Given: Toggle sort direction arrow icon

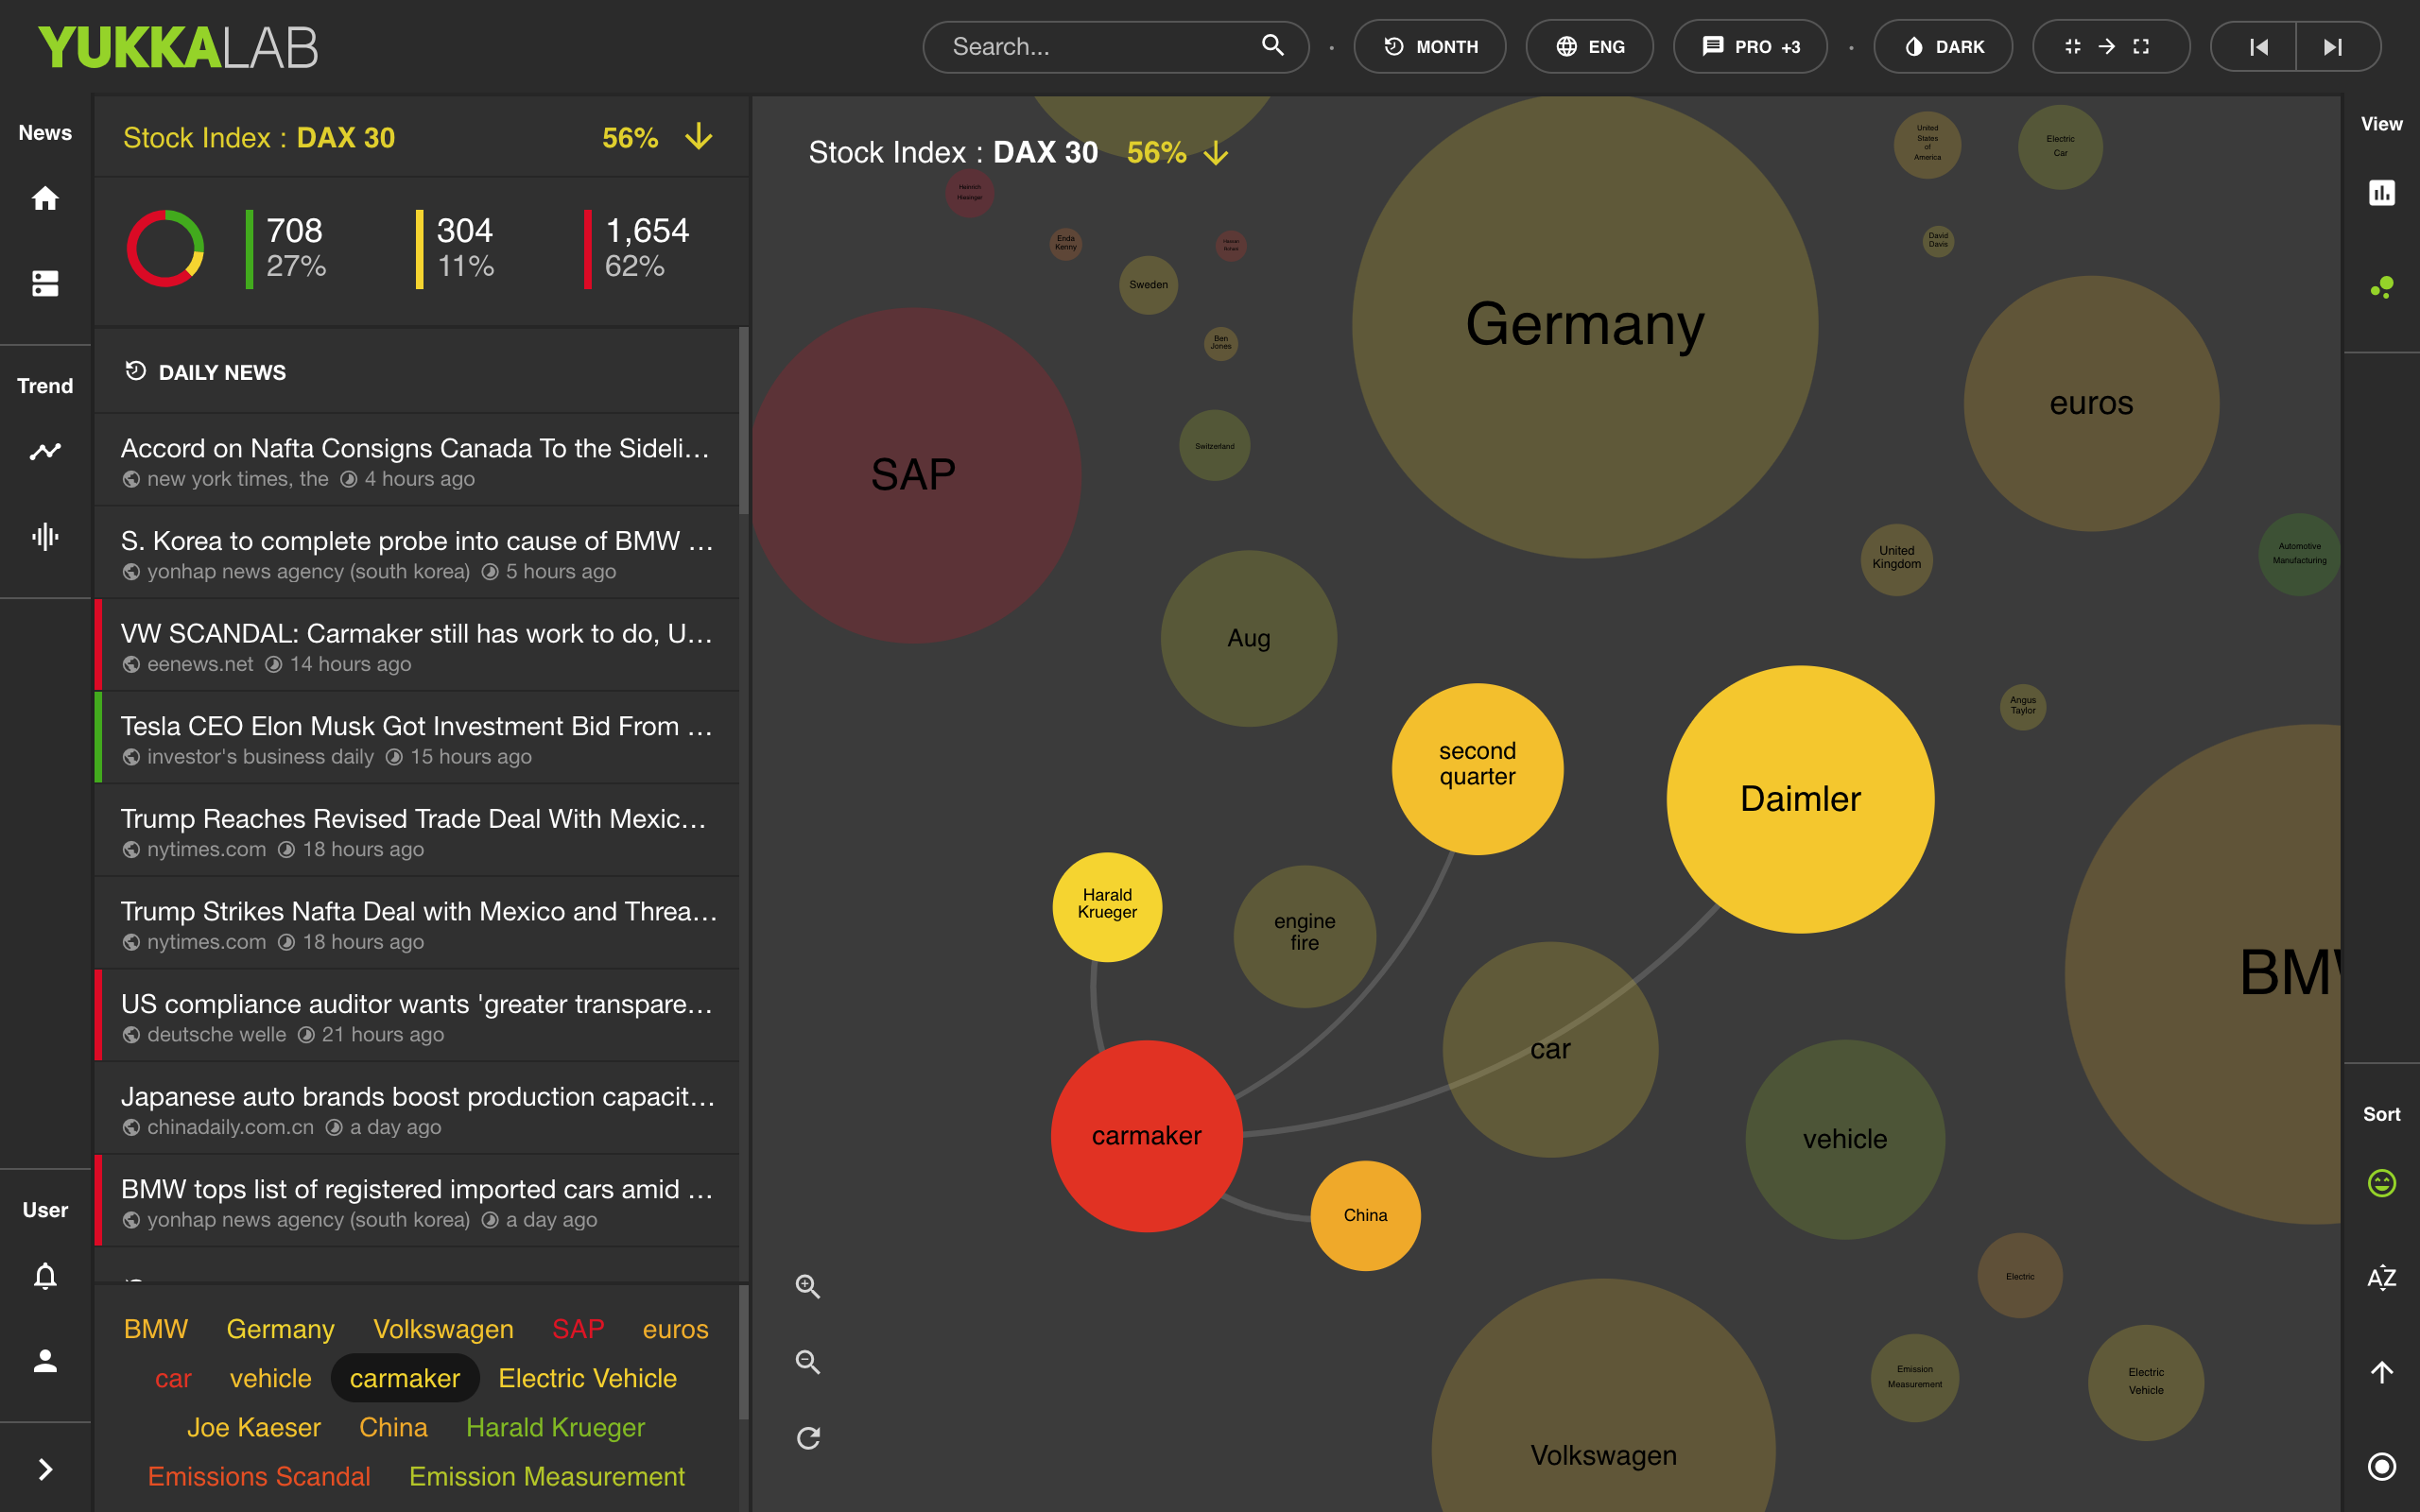Looking at the screenshot, I should (x=2382, y=1372).
